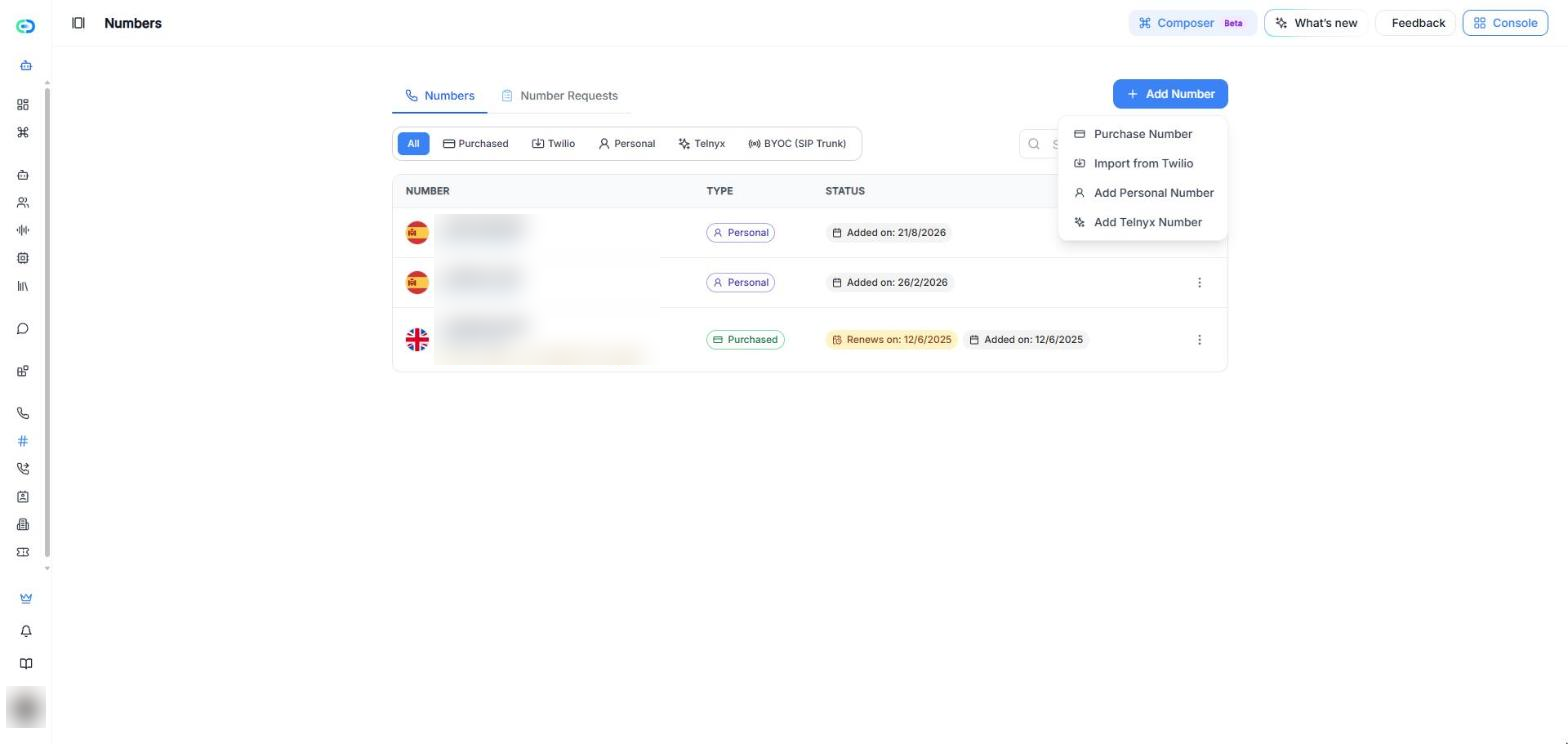This screenshot has width=1568, height=744.
Task: Open the users (people) icon in sidebar
Action: [x=23, y=203]
